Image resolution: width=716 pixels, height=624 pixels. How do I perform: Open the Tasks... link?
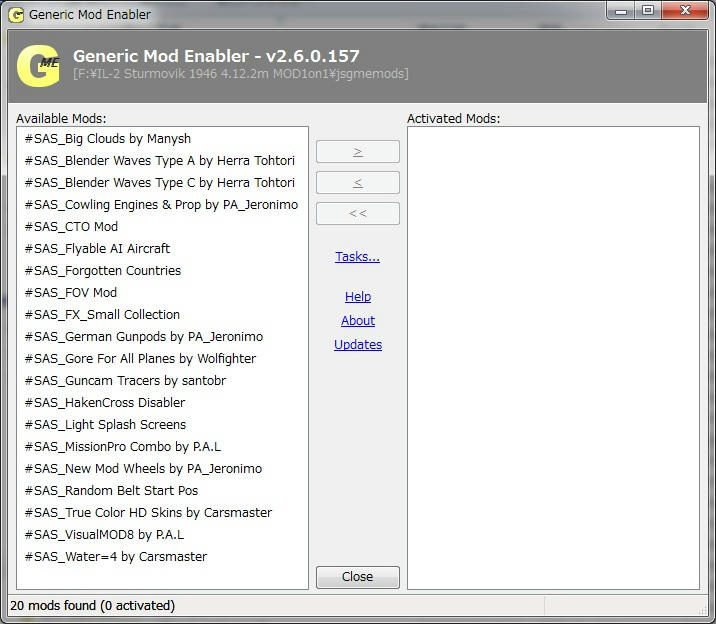coord(358,257)
